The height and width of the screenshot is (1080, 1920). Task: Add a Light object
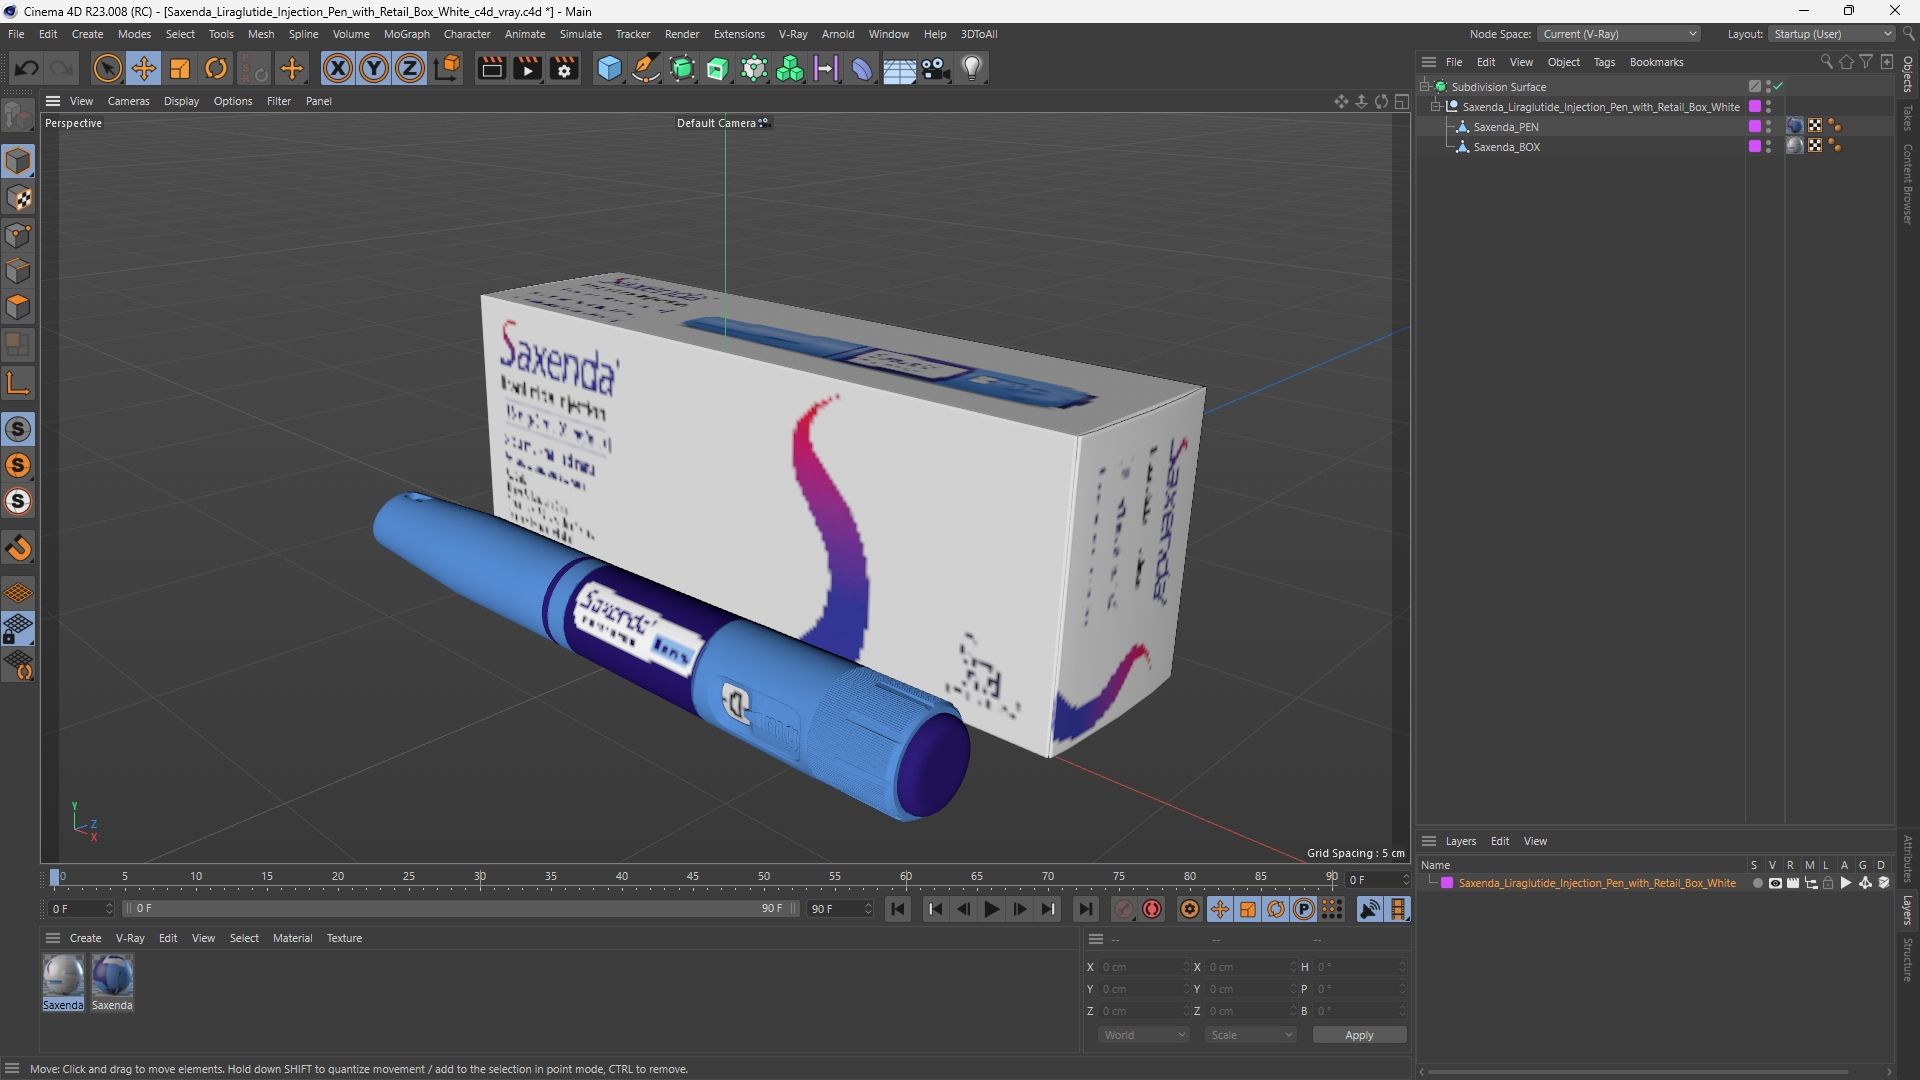pos(972,68)
